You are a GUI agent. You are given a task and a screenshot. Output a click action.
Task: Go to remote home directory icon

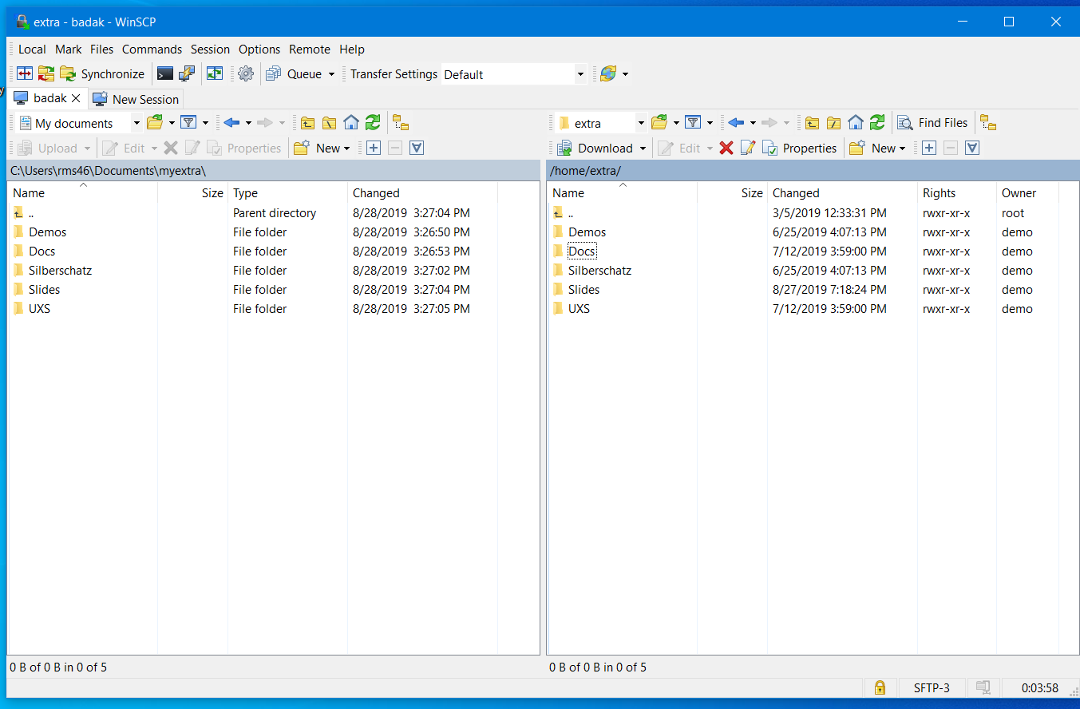tap(855, 123)
